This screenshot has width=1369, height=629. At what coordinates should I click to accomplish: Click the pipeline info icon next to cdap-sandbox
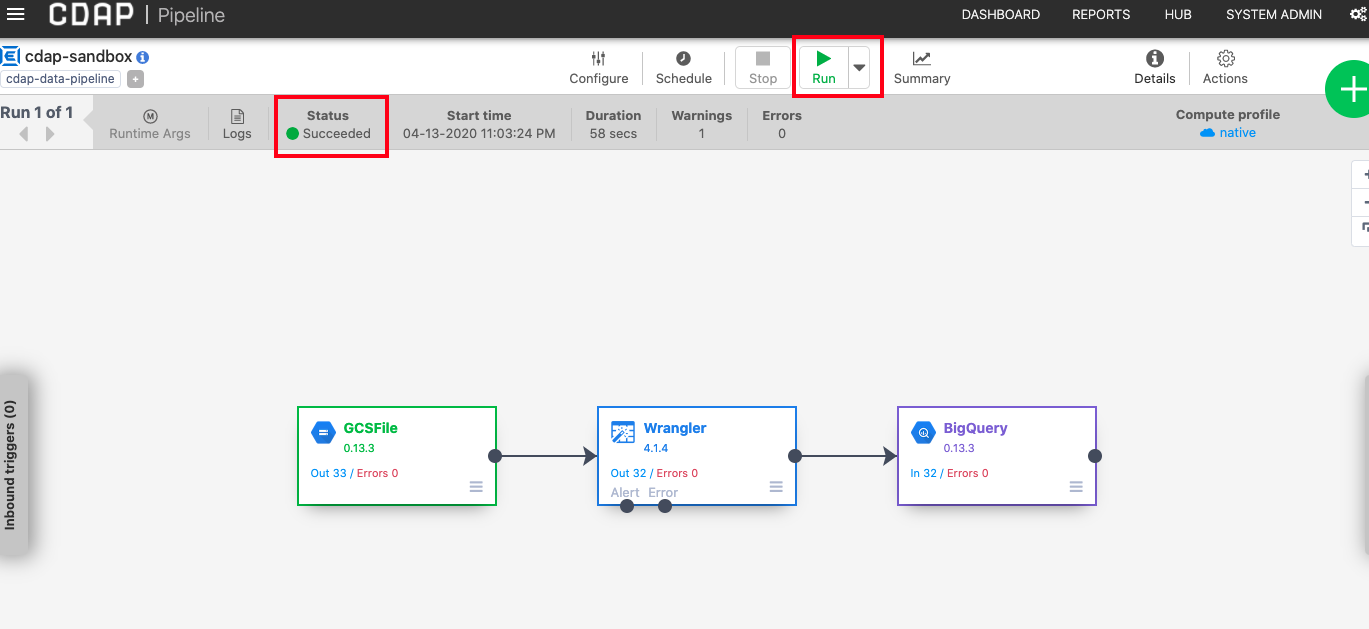143,58
